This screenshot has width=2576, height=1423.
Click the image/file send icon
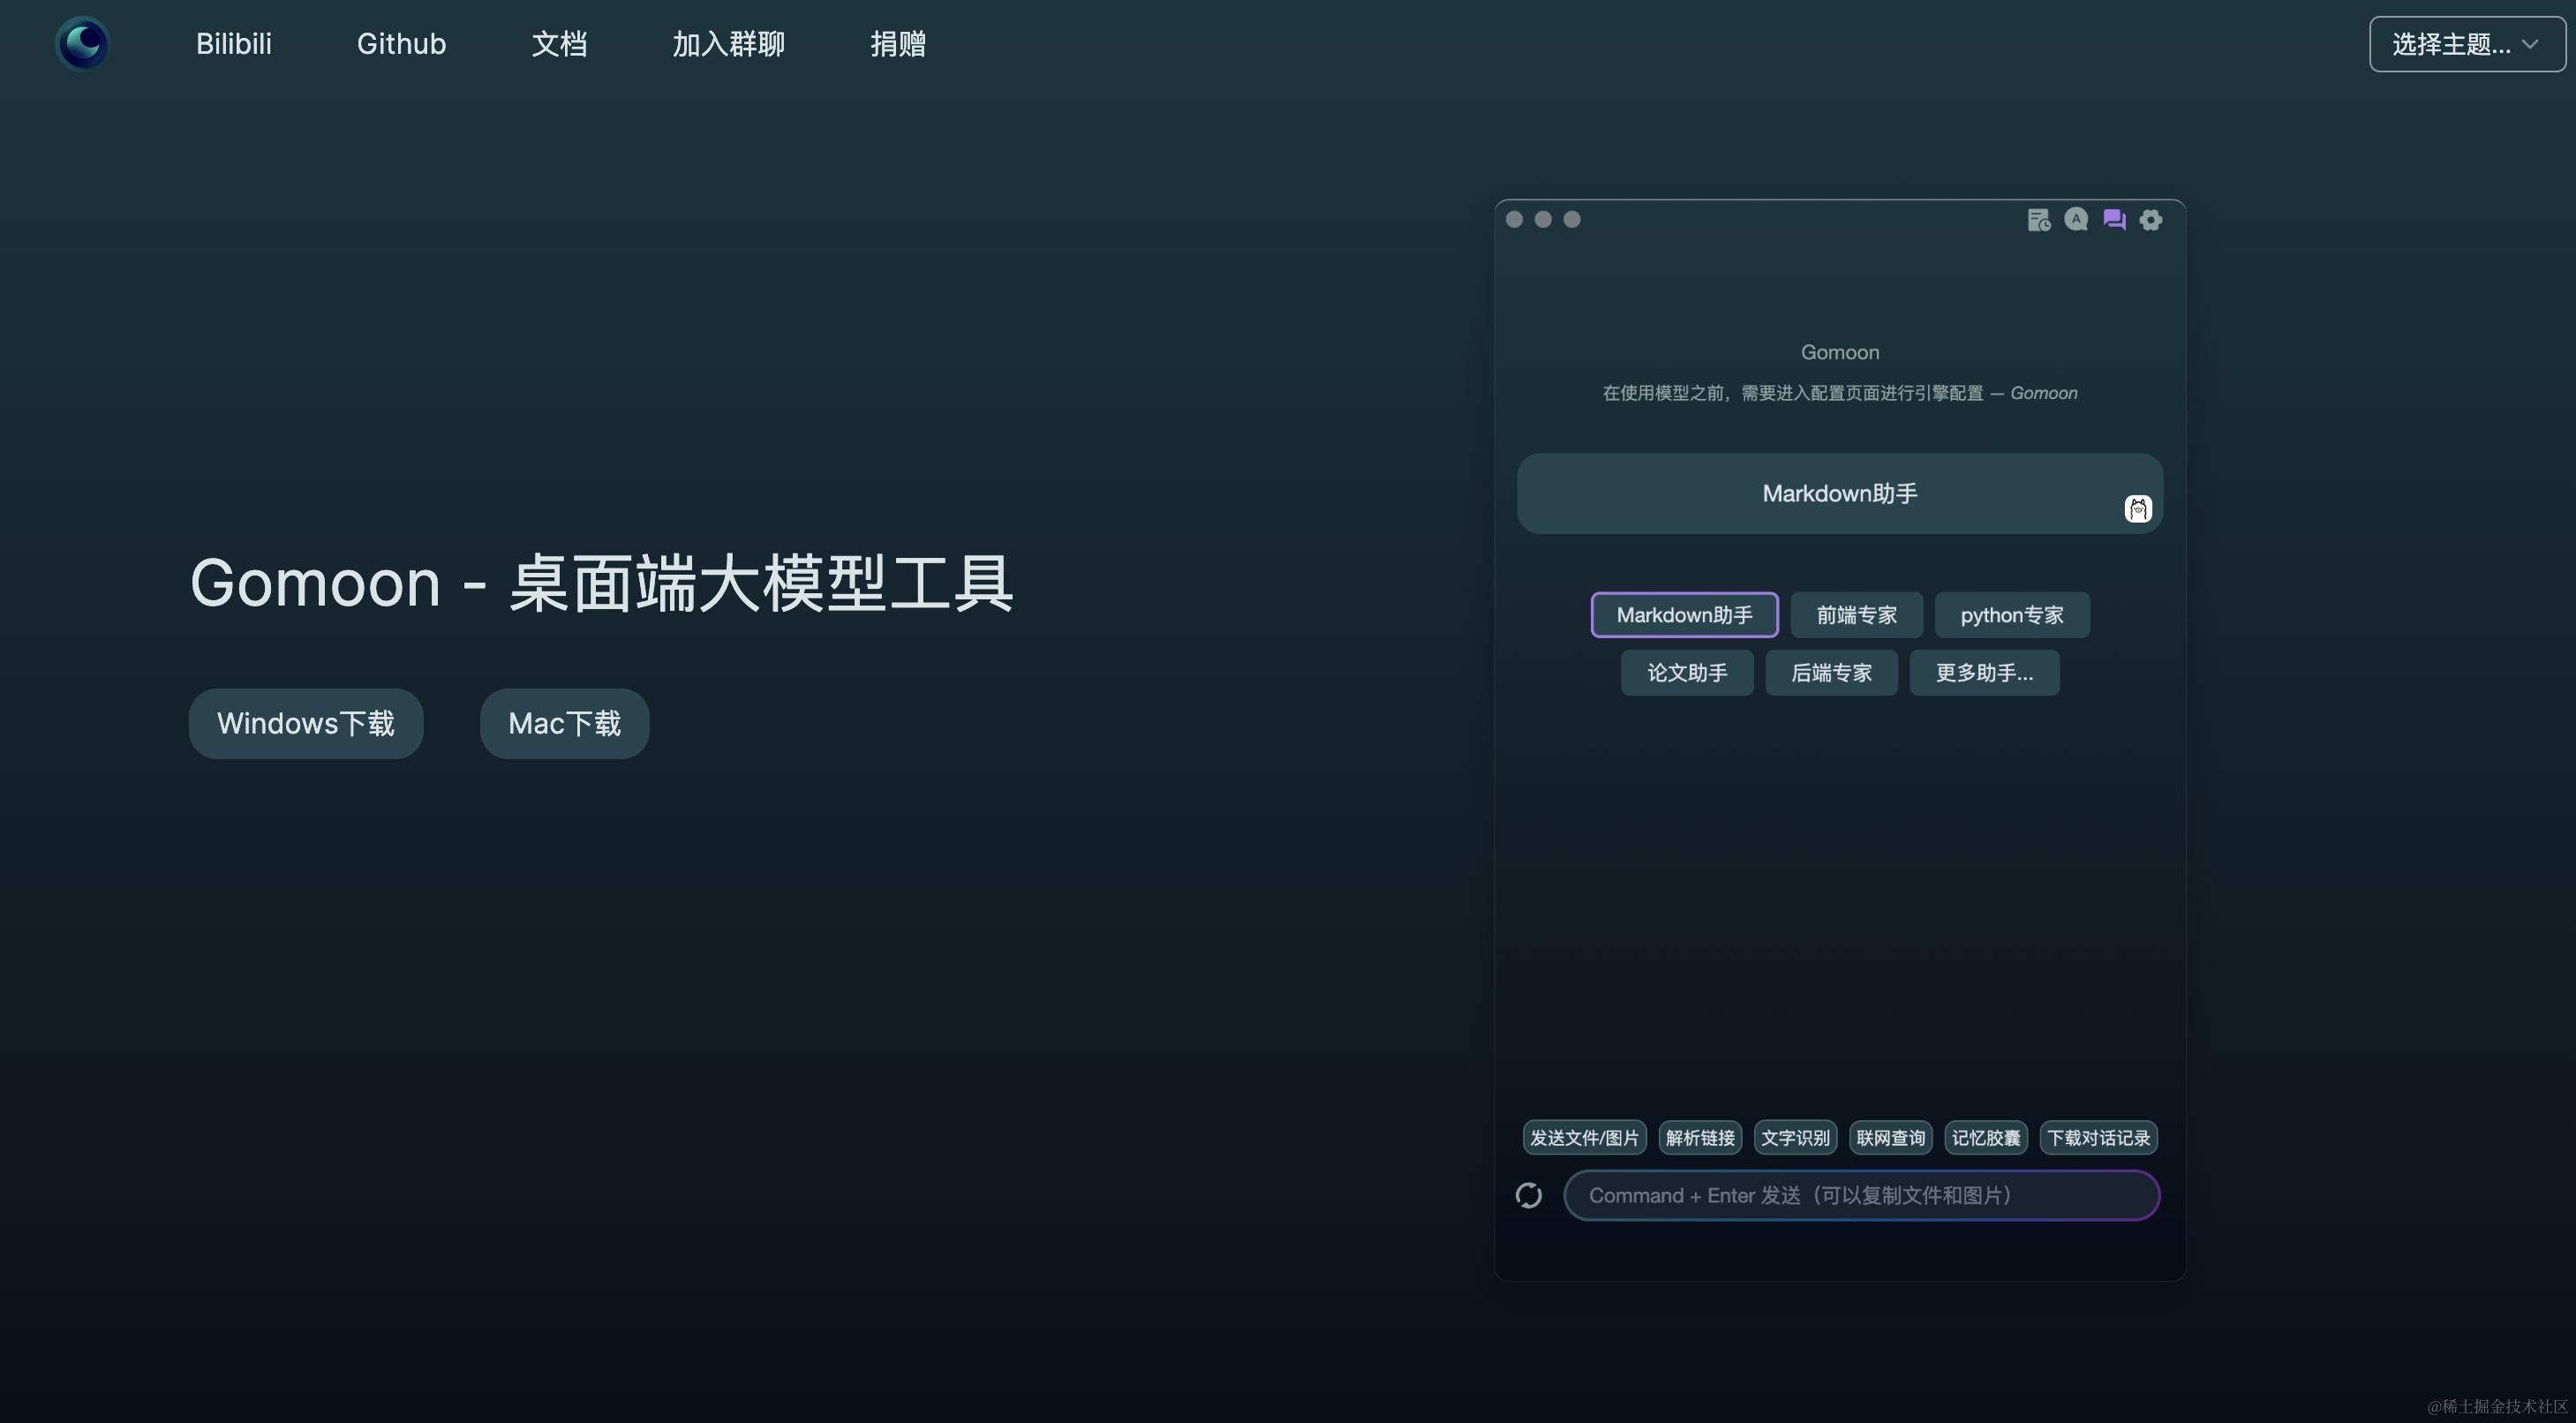[x=1582, y=1135]
